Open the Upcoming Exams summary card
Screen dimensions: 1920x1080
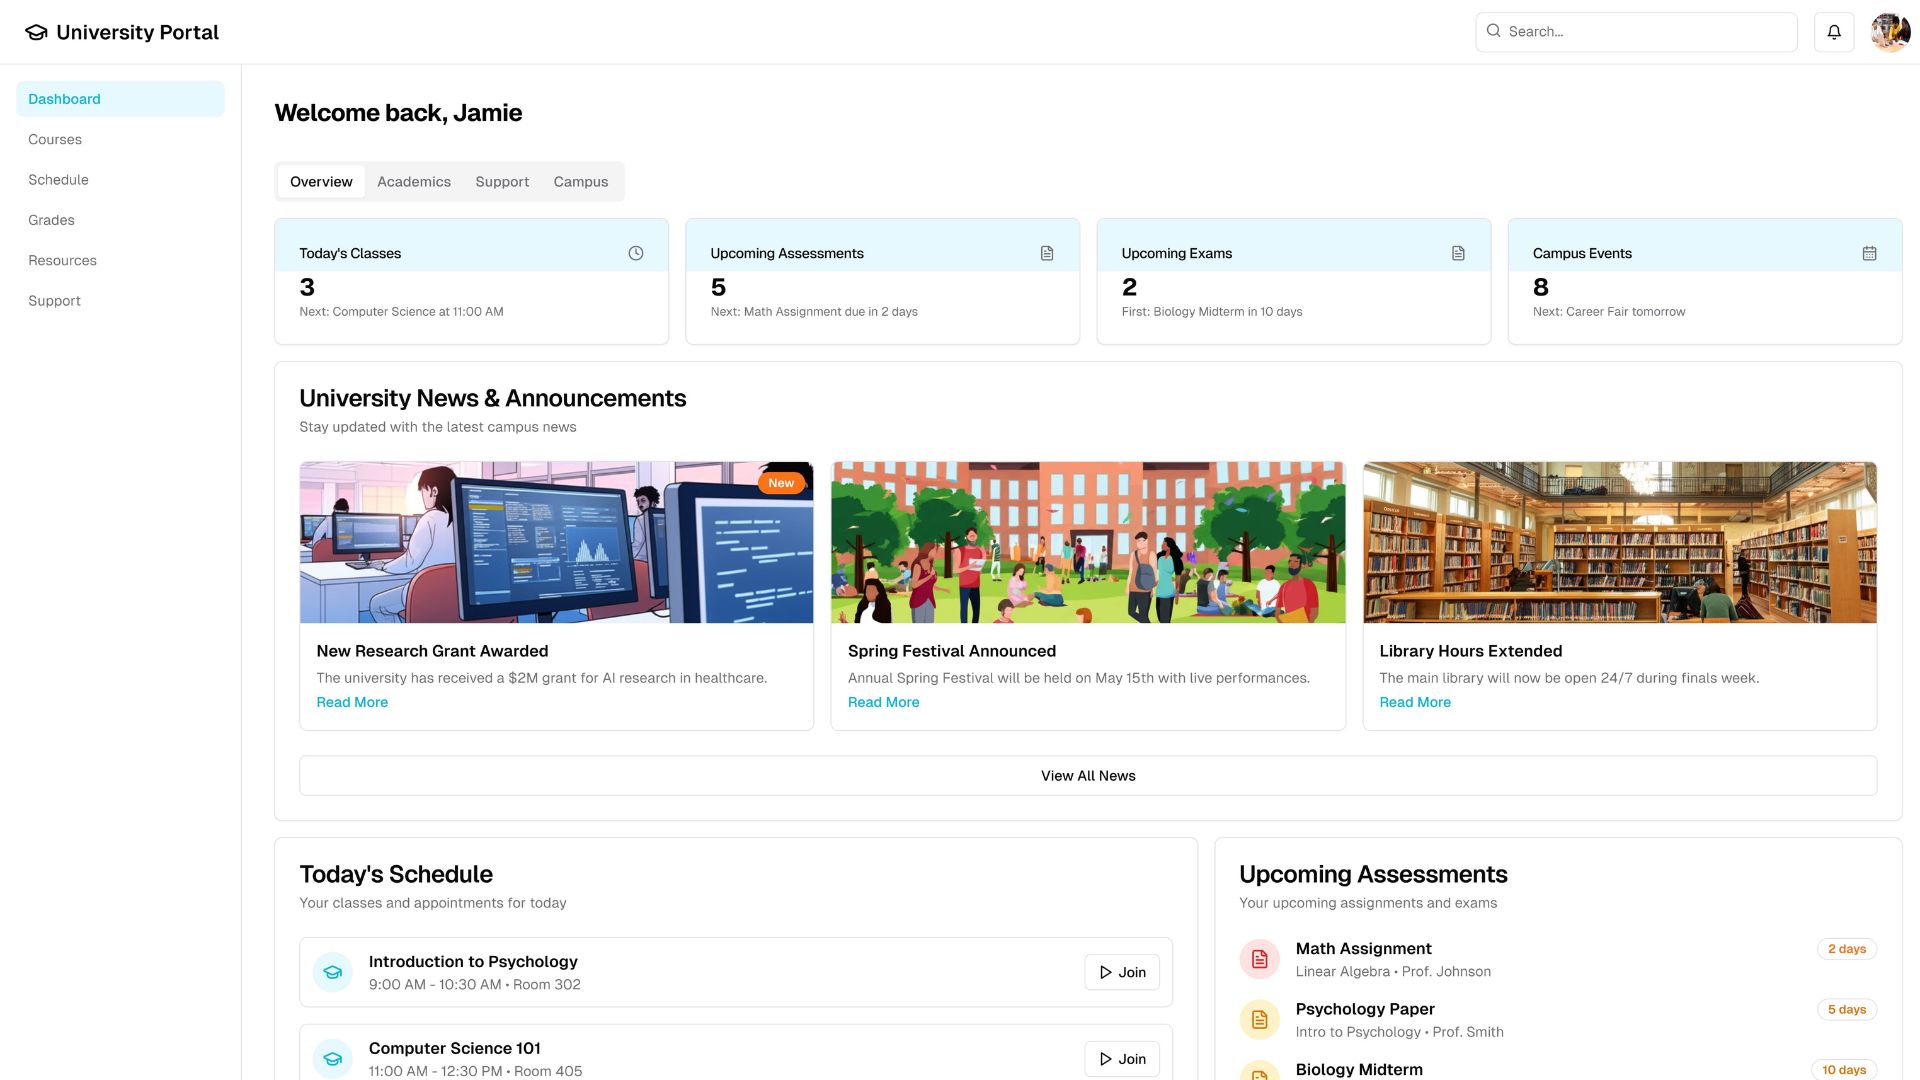pos(1294,282)
